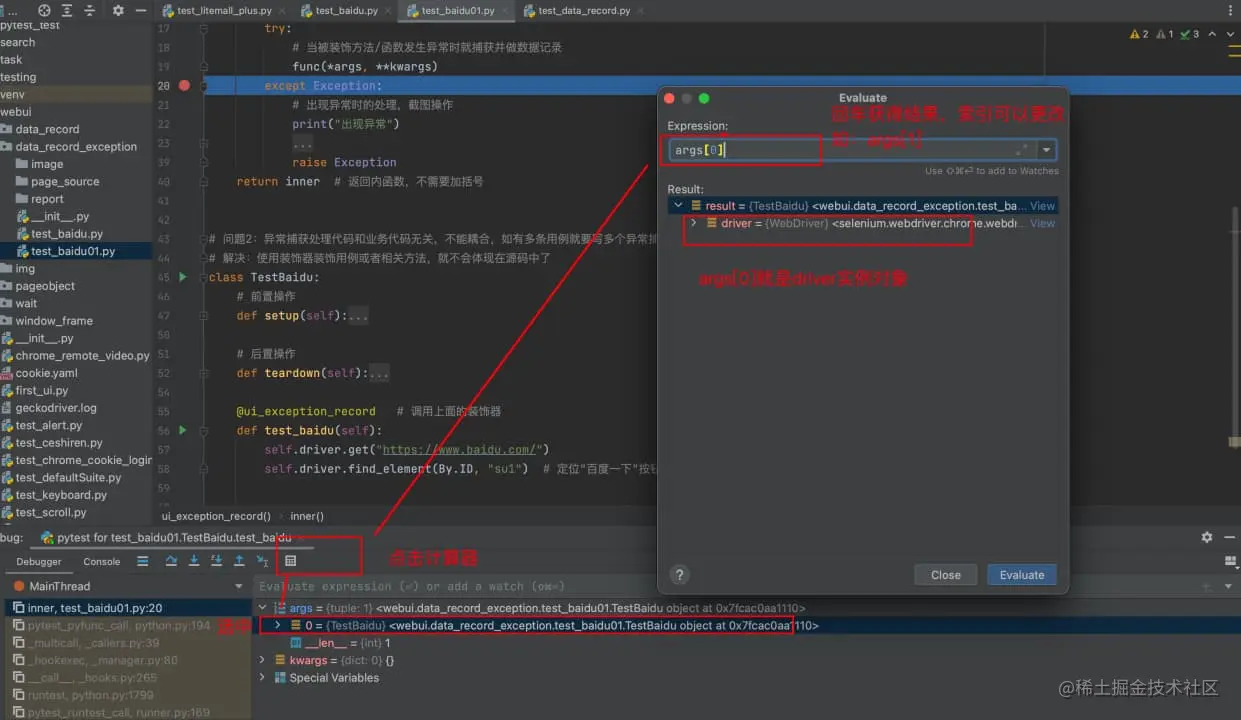This screenshot has height=720, width=1241.
Task: Toggle breakpoint on line 20
Action: click(x=184, y=86)
